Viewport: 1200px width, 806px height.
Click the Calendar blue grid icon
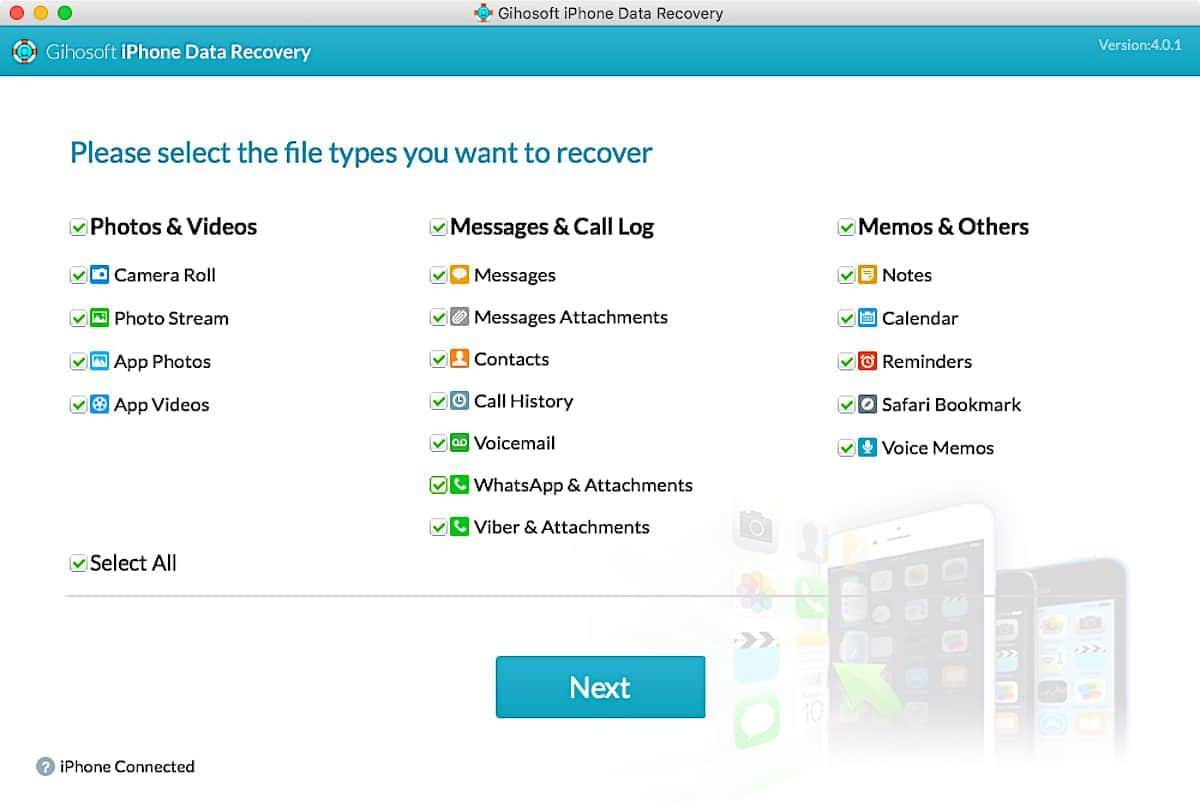(x=867, y=318)
